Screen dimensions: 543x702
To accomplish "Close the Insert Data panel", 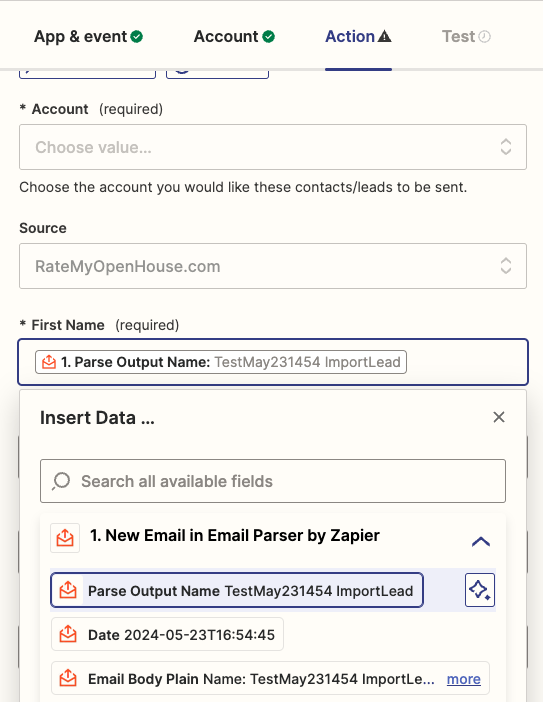I will coord(499,417).
